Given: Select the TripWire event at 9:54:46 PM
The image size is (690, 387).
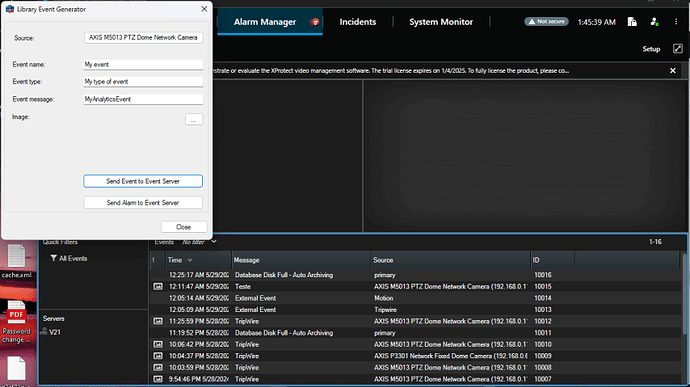Looking at the screenshot, I should (x=415, y=379).
